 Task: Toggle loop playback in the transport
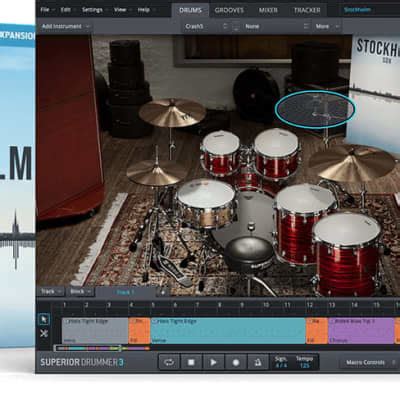pos(169,362)
